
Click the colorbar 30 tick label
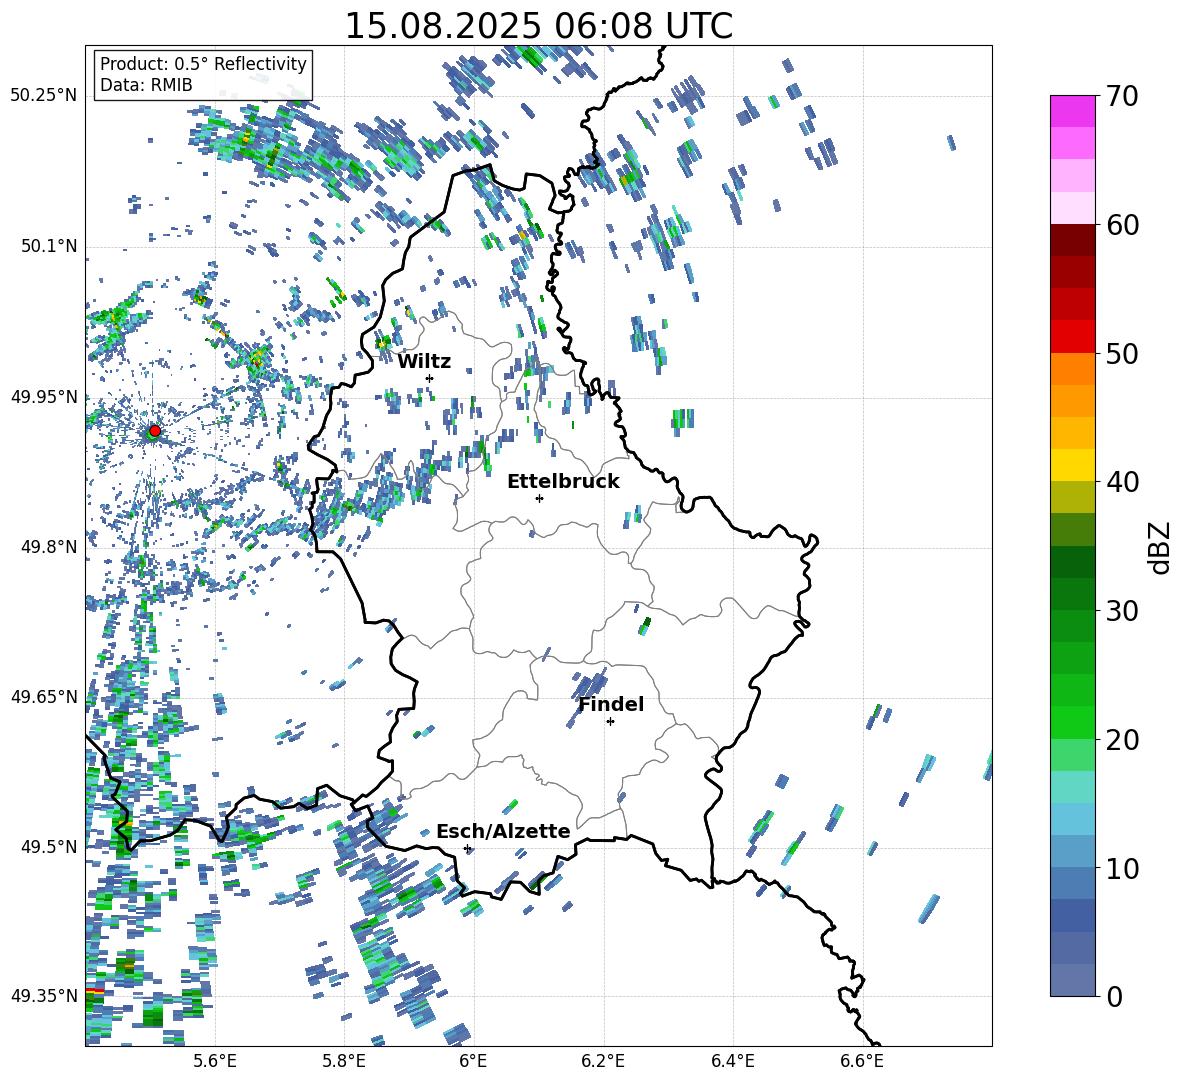pos(1121,611)
